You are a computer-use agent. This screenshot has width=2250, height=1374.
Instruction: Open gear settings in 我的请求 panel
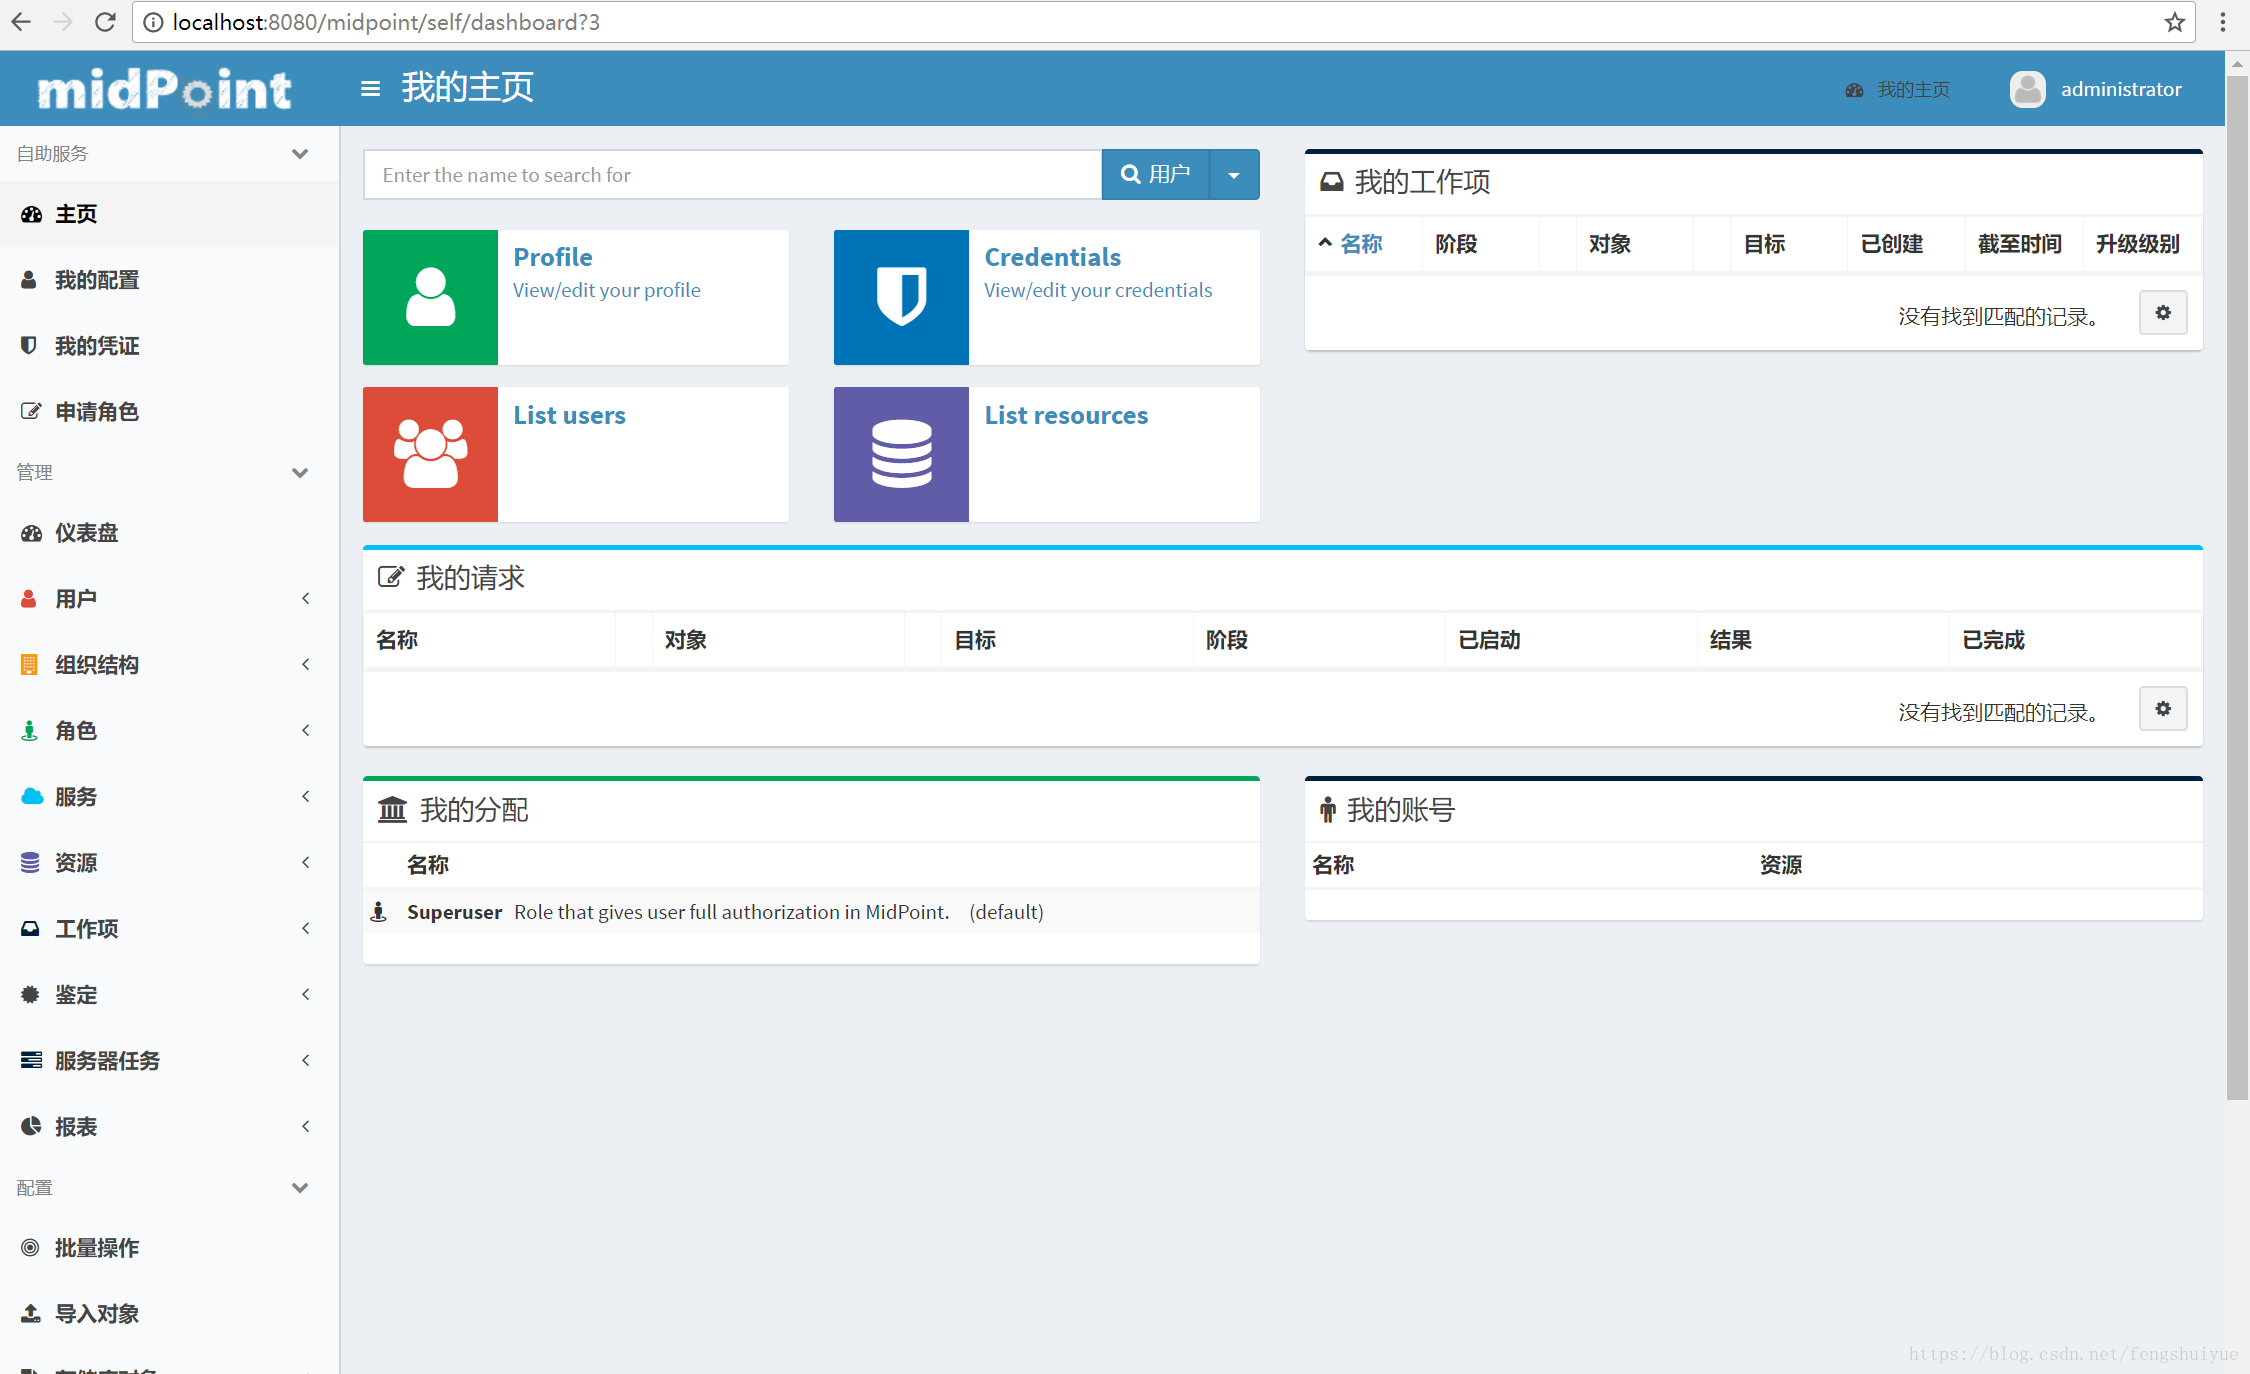pos(2162,709)
